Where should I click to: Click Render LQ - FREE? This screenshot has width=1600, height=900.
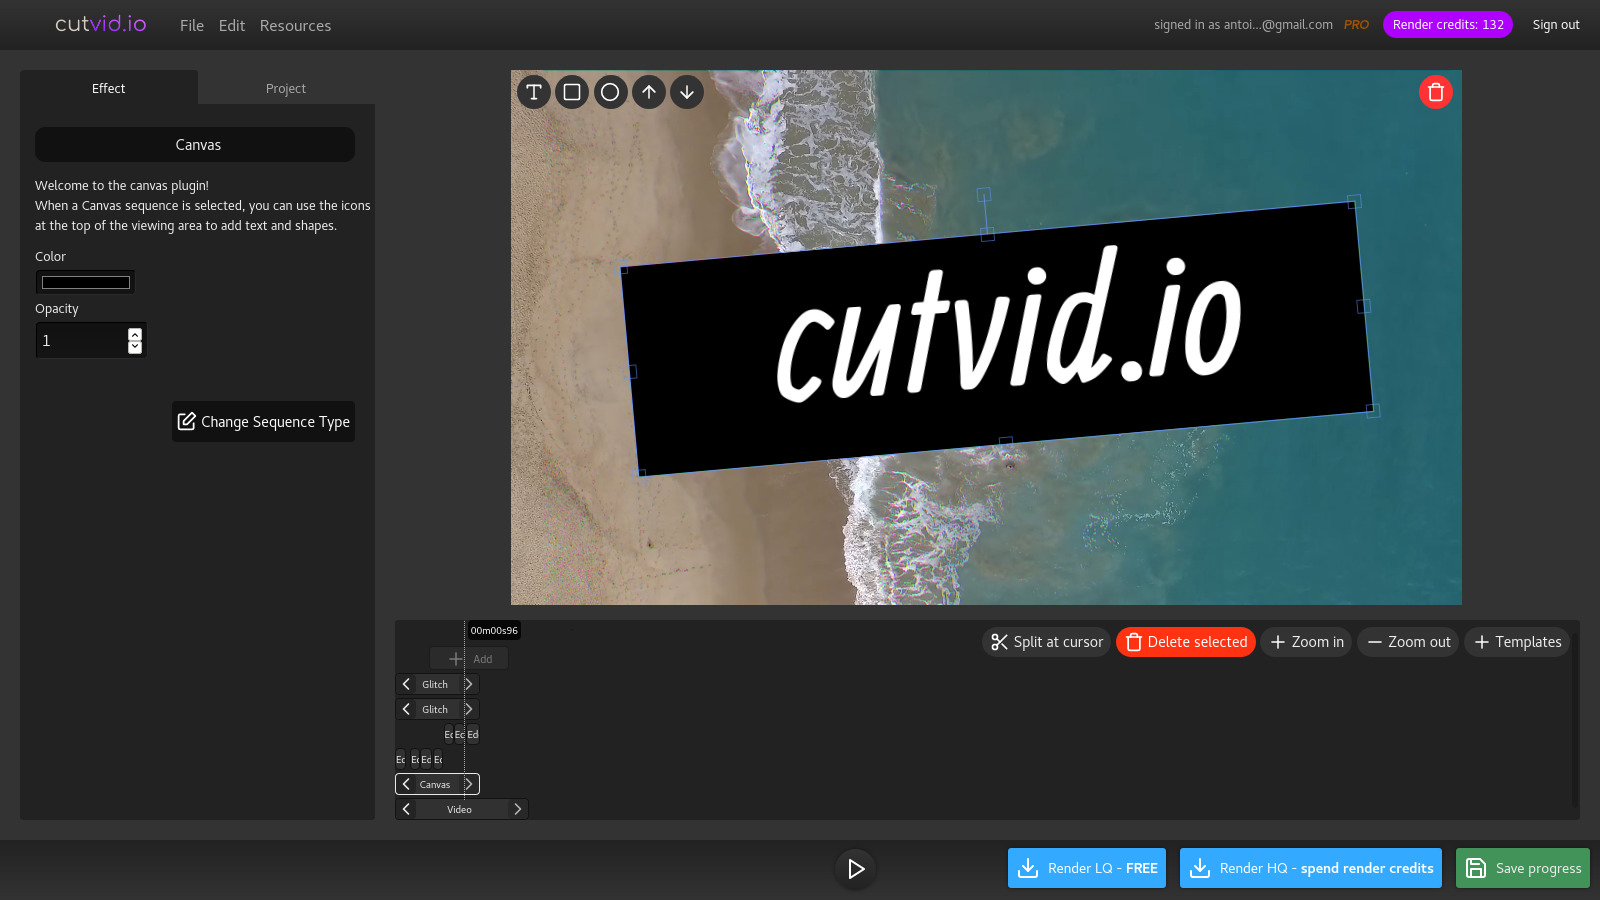(x=1087, y=868)
